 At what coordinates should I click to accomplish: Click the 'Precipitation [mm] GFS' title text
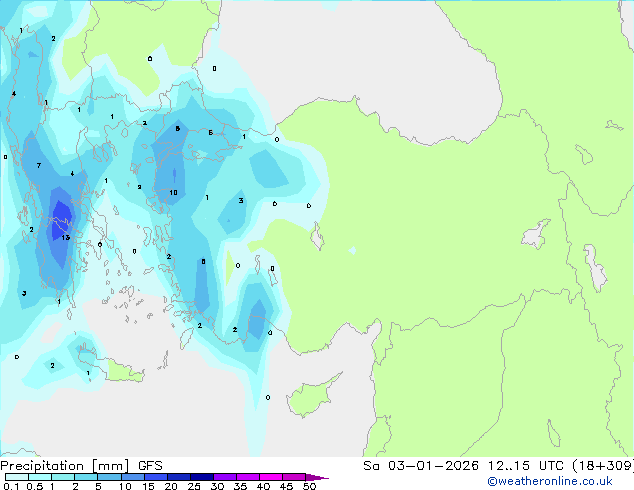(81, 466)
